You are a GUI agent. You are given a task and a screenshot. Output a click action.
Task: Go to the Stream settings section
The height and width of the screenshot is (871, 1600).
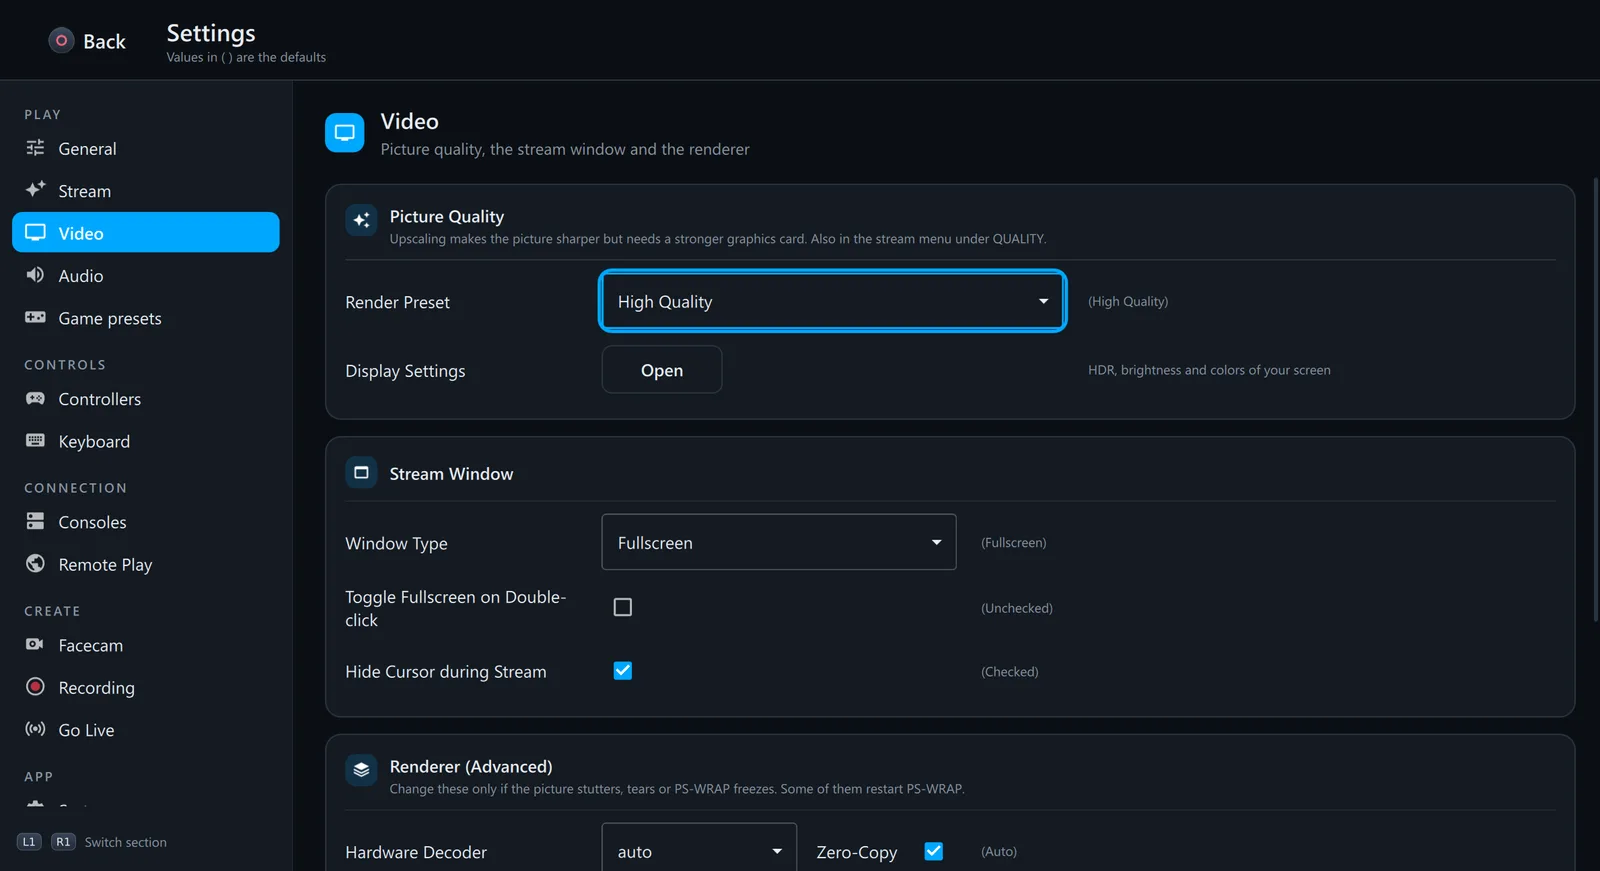146,190
